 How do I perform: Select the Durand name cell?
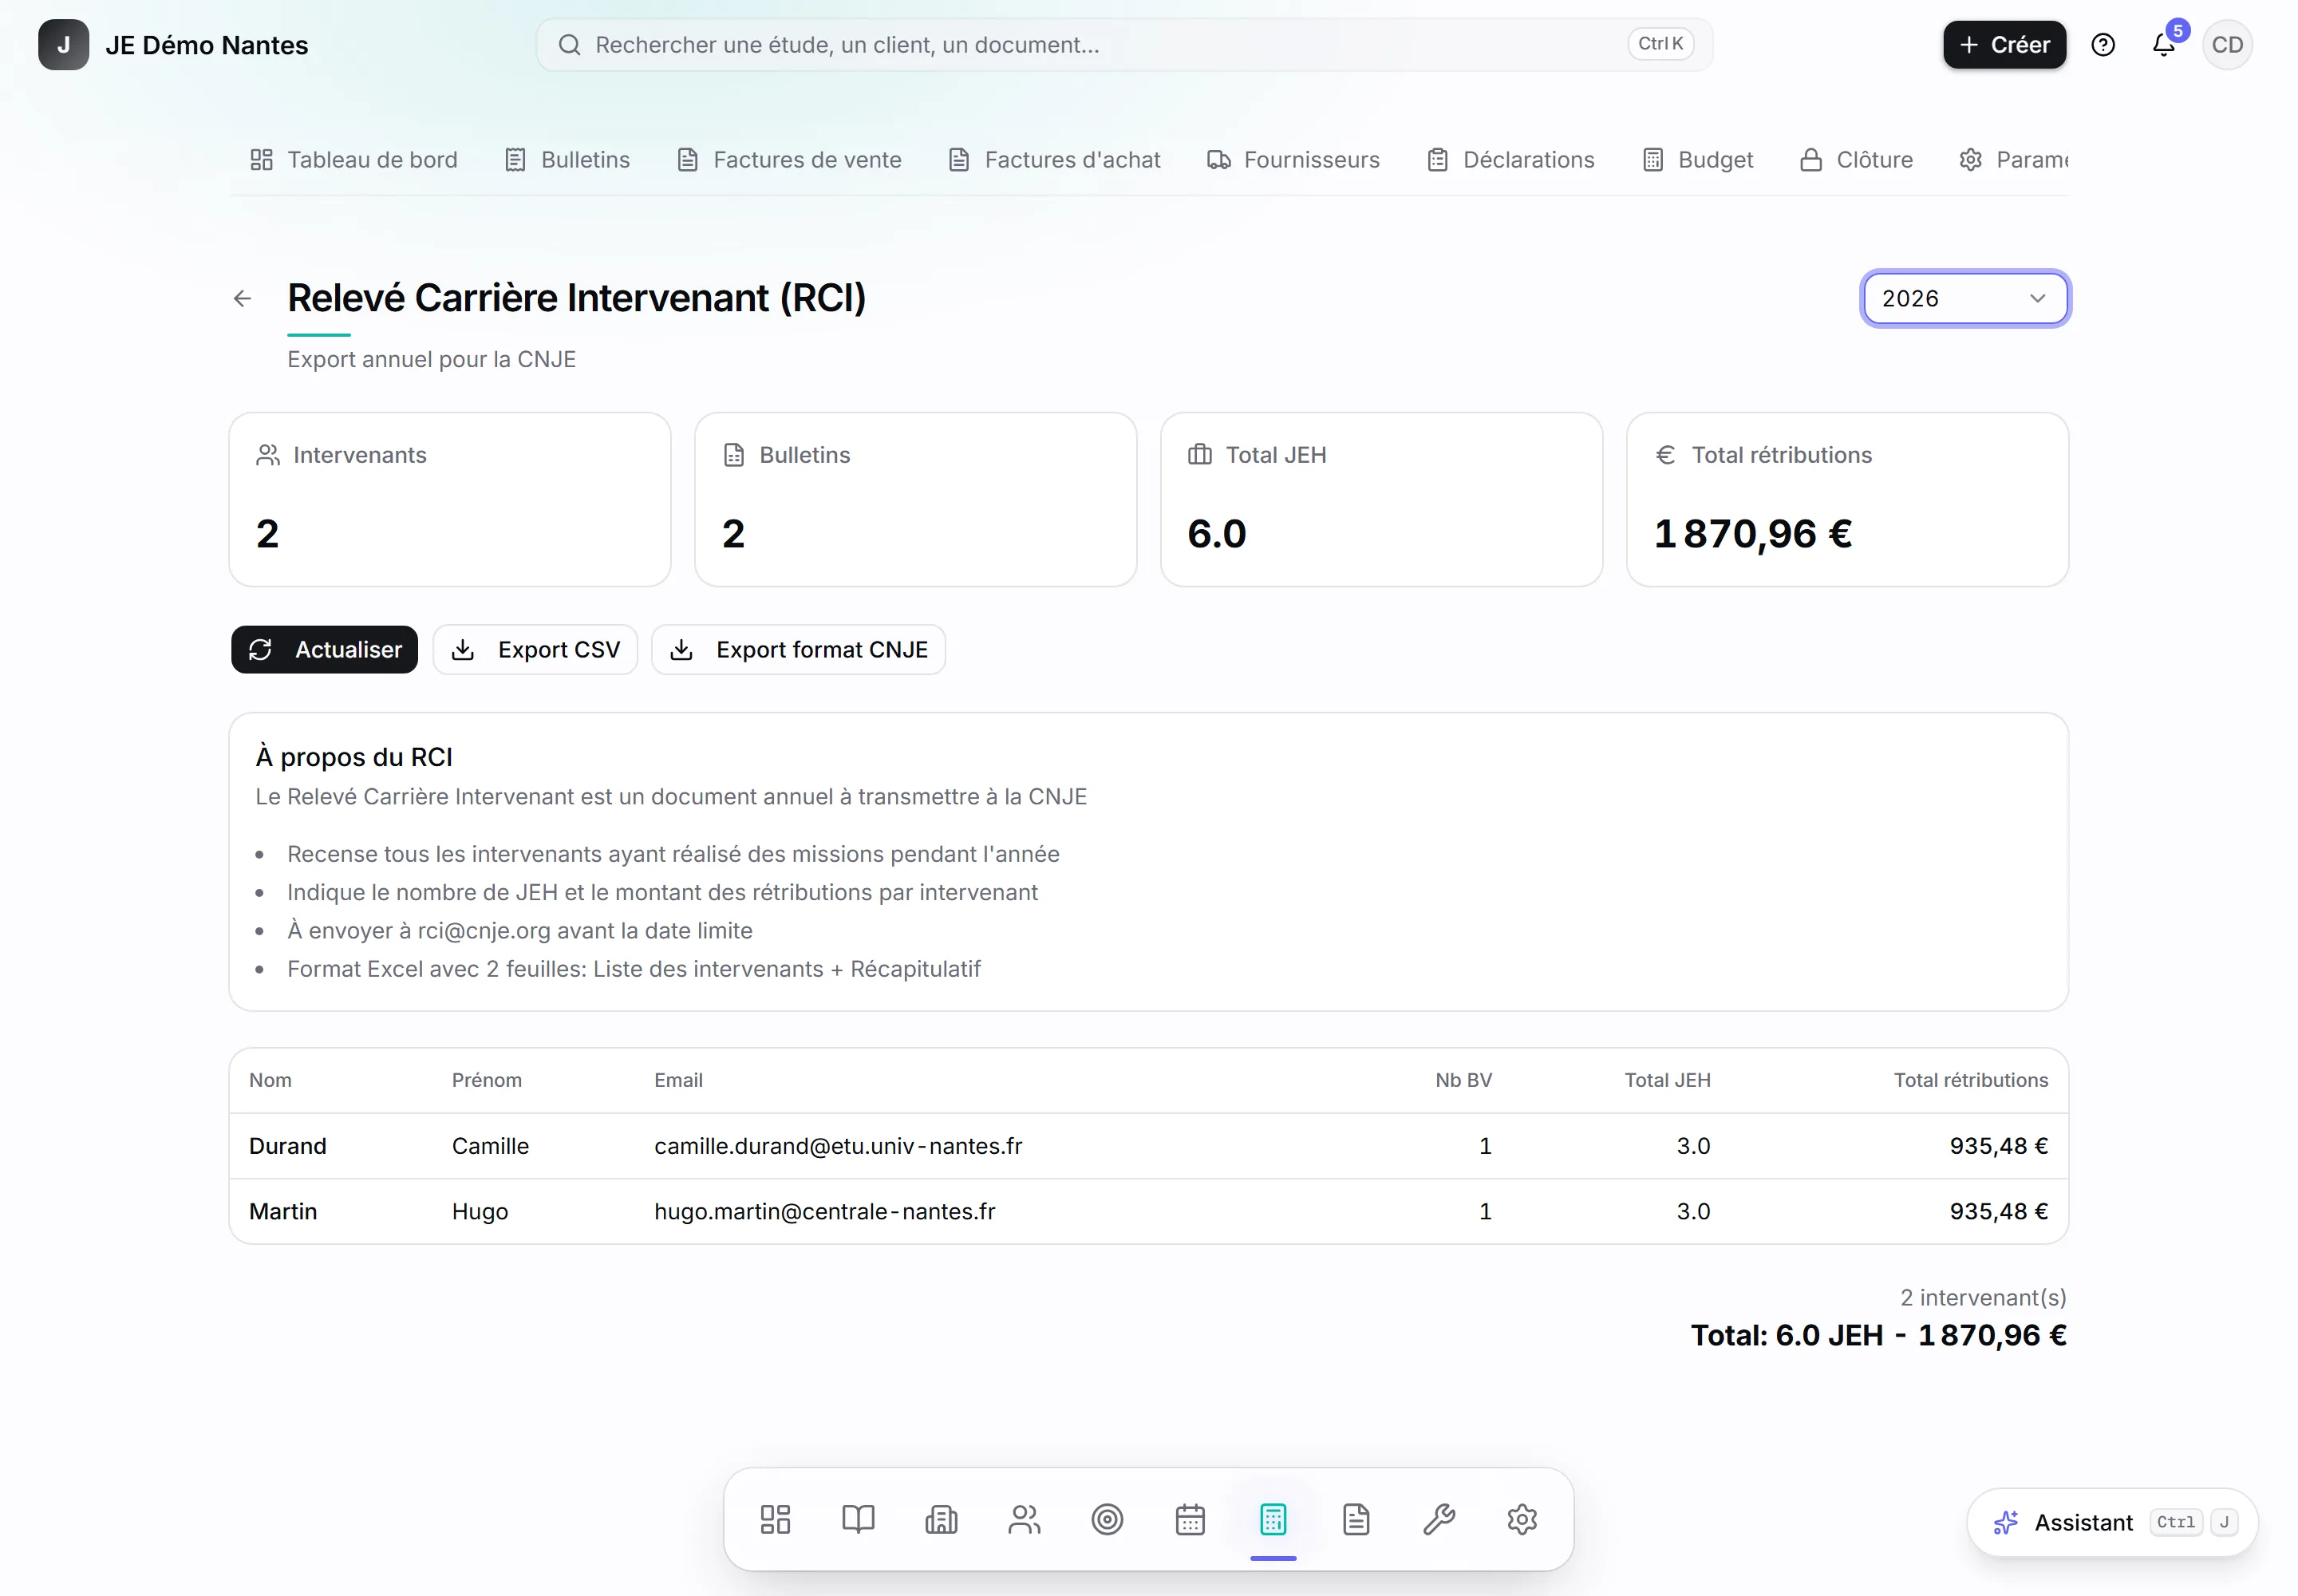pos(288,1146)
